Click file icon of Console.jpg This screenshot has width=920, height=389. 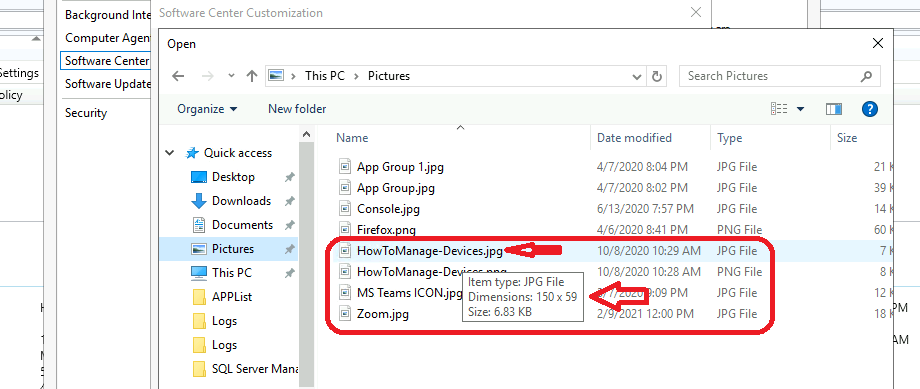click(x=345, y=209)
